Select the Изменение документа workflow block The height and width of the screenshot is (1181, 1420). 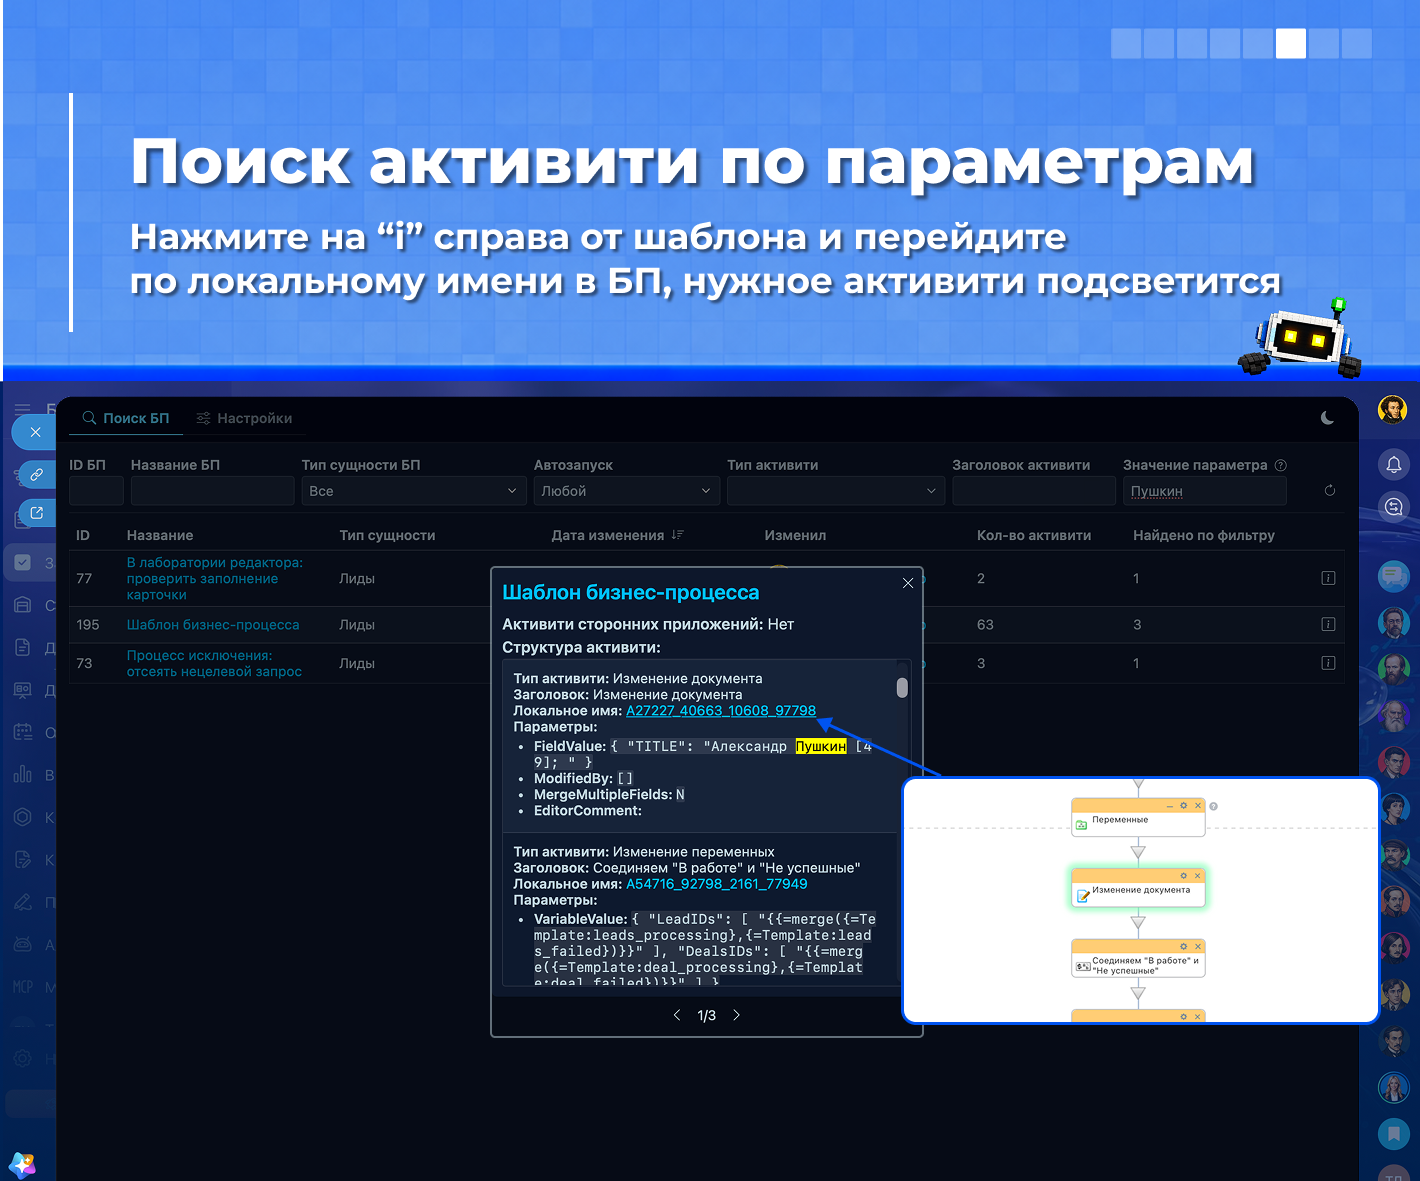(1138, 888)
